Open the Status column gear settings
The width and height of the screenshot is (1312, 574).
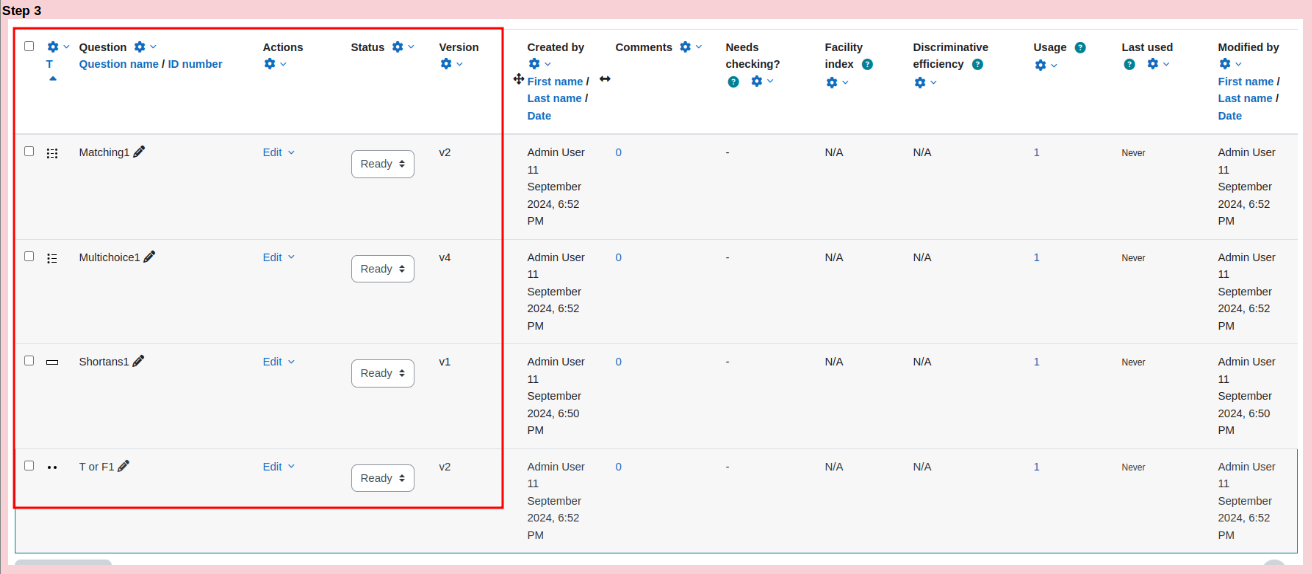[x=403, y=47]
